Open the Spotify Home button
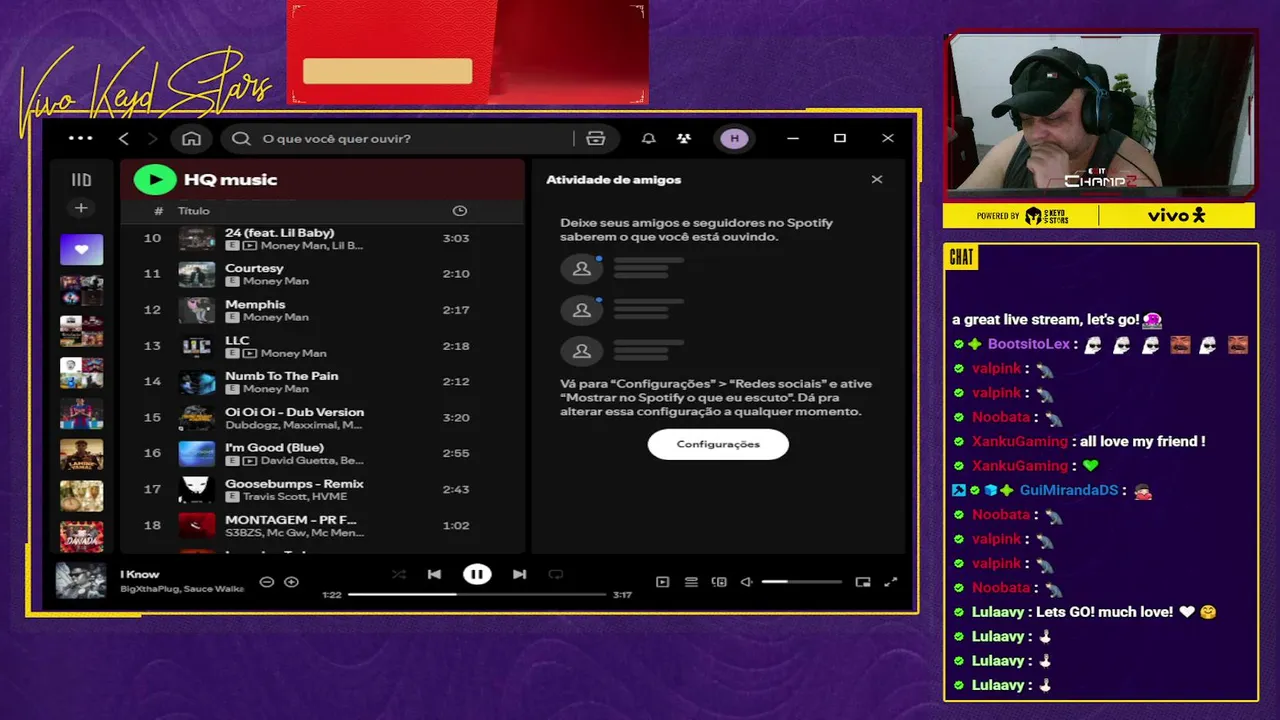Image resolution: width=1280 pixels, height=720 pixels. (191, 139)
